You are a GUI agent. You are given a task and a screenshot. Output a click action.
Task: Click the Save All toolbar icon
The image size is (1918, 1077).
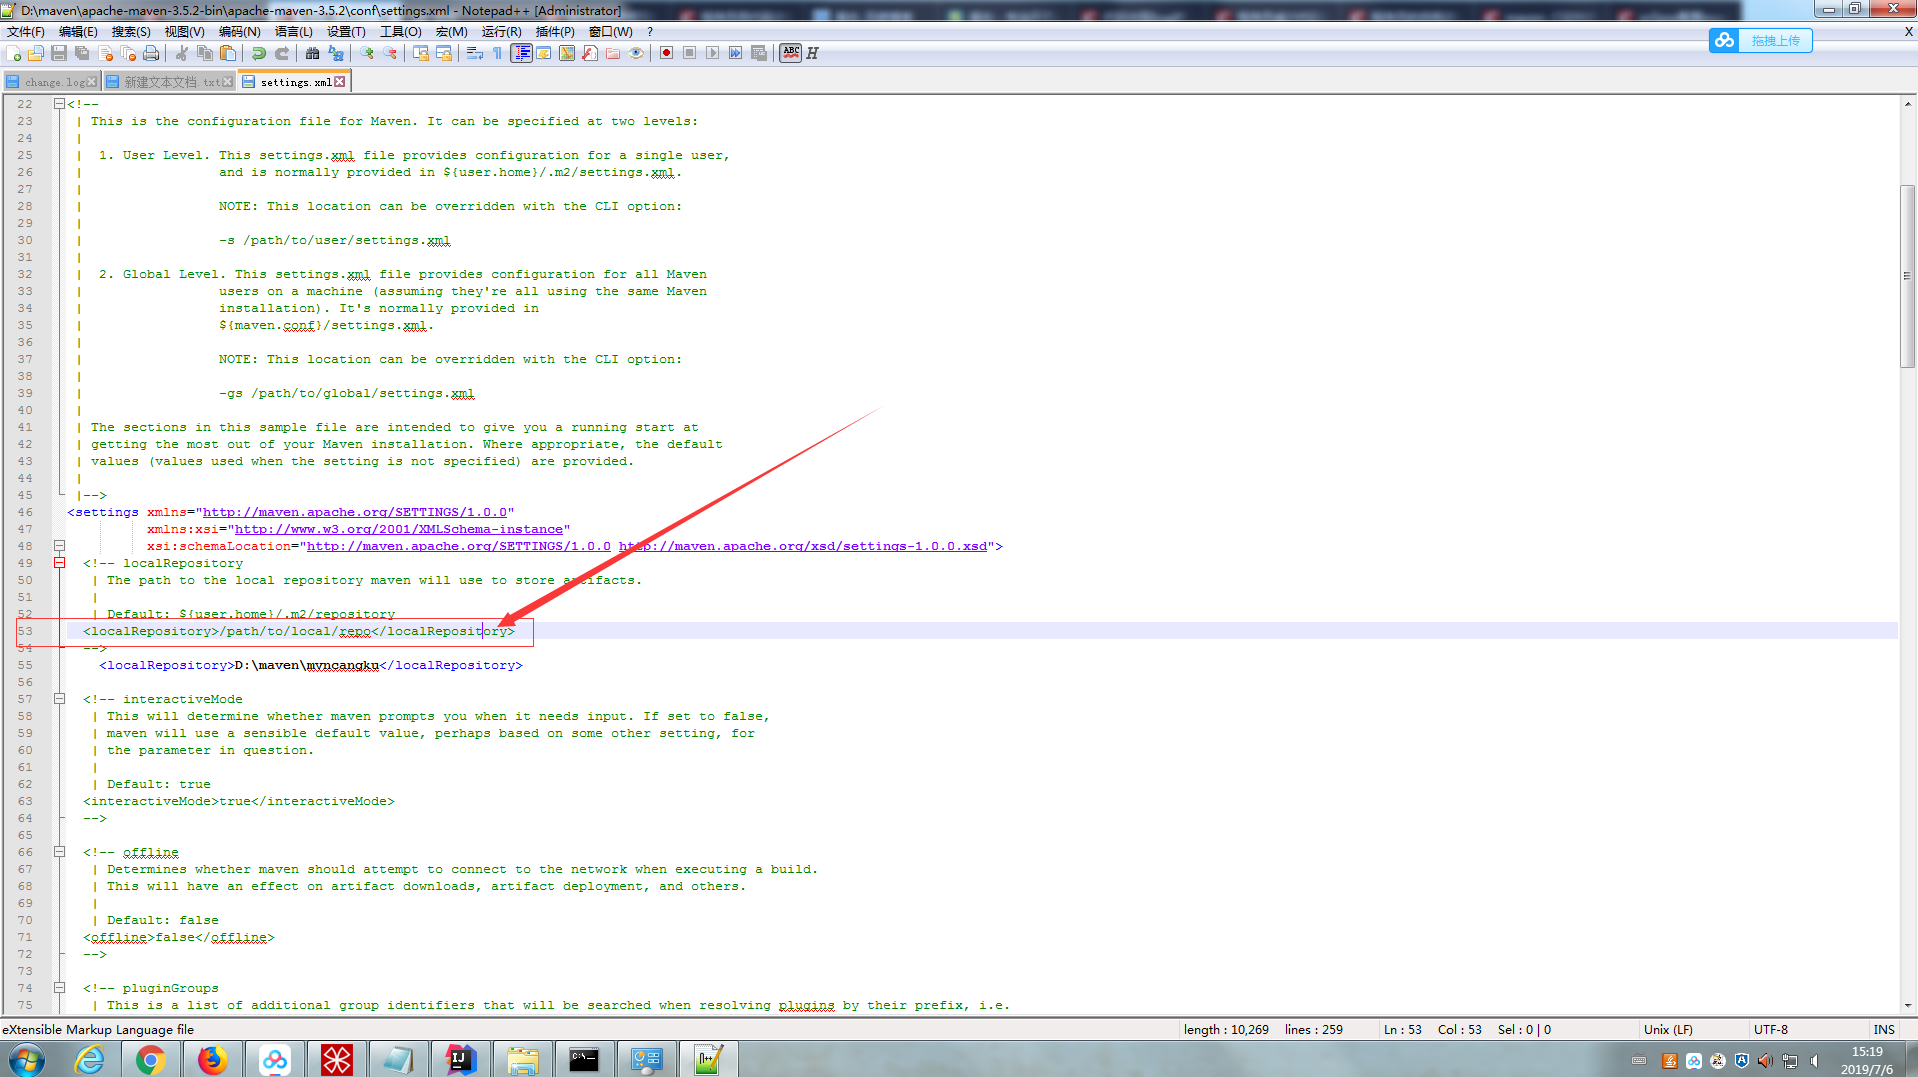(82, 53)
